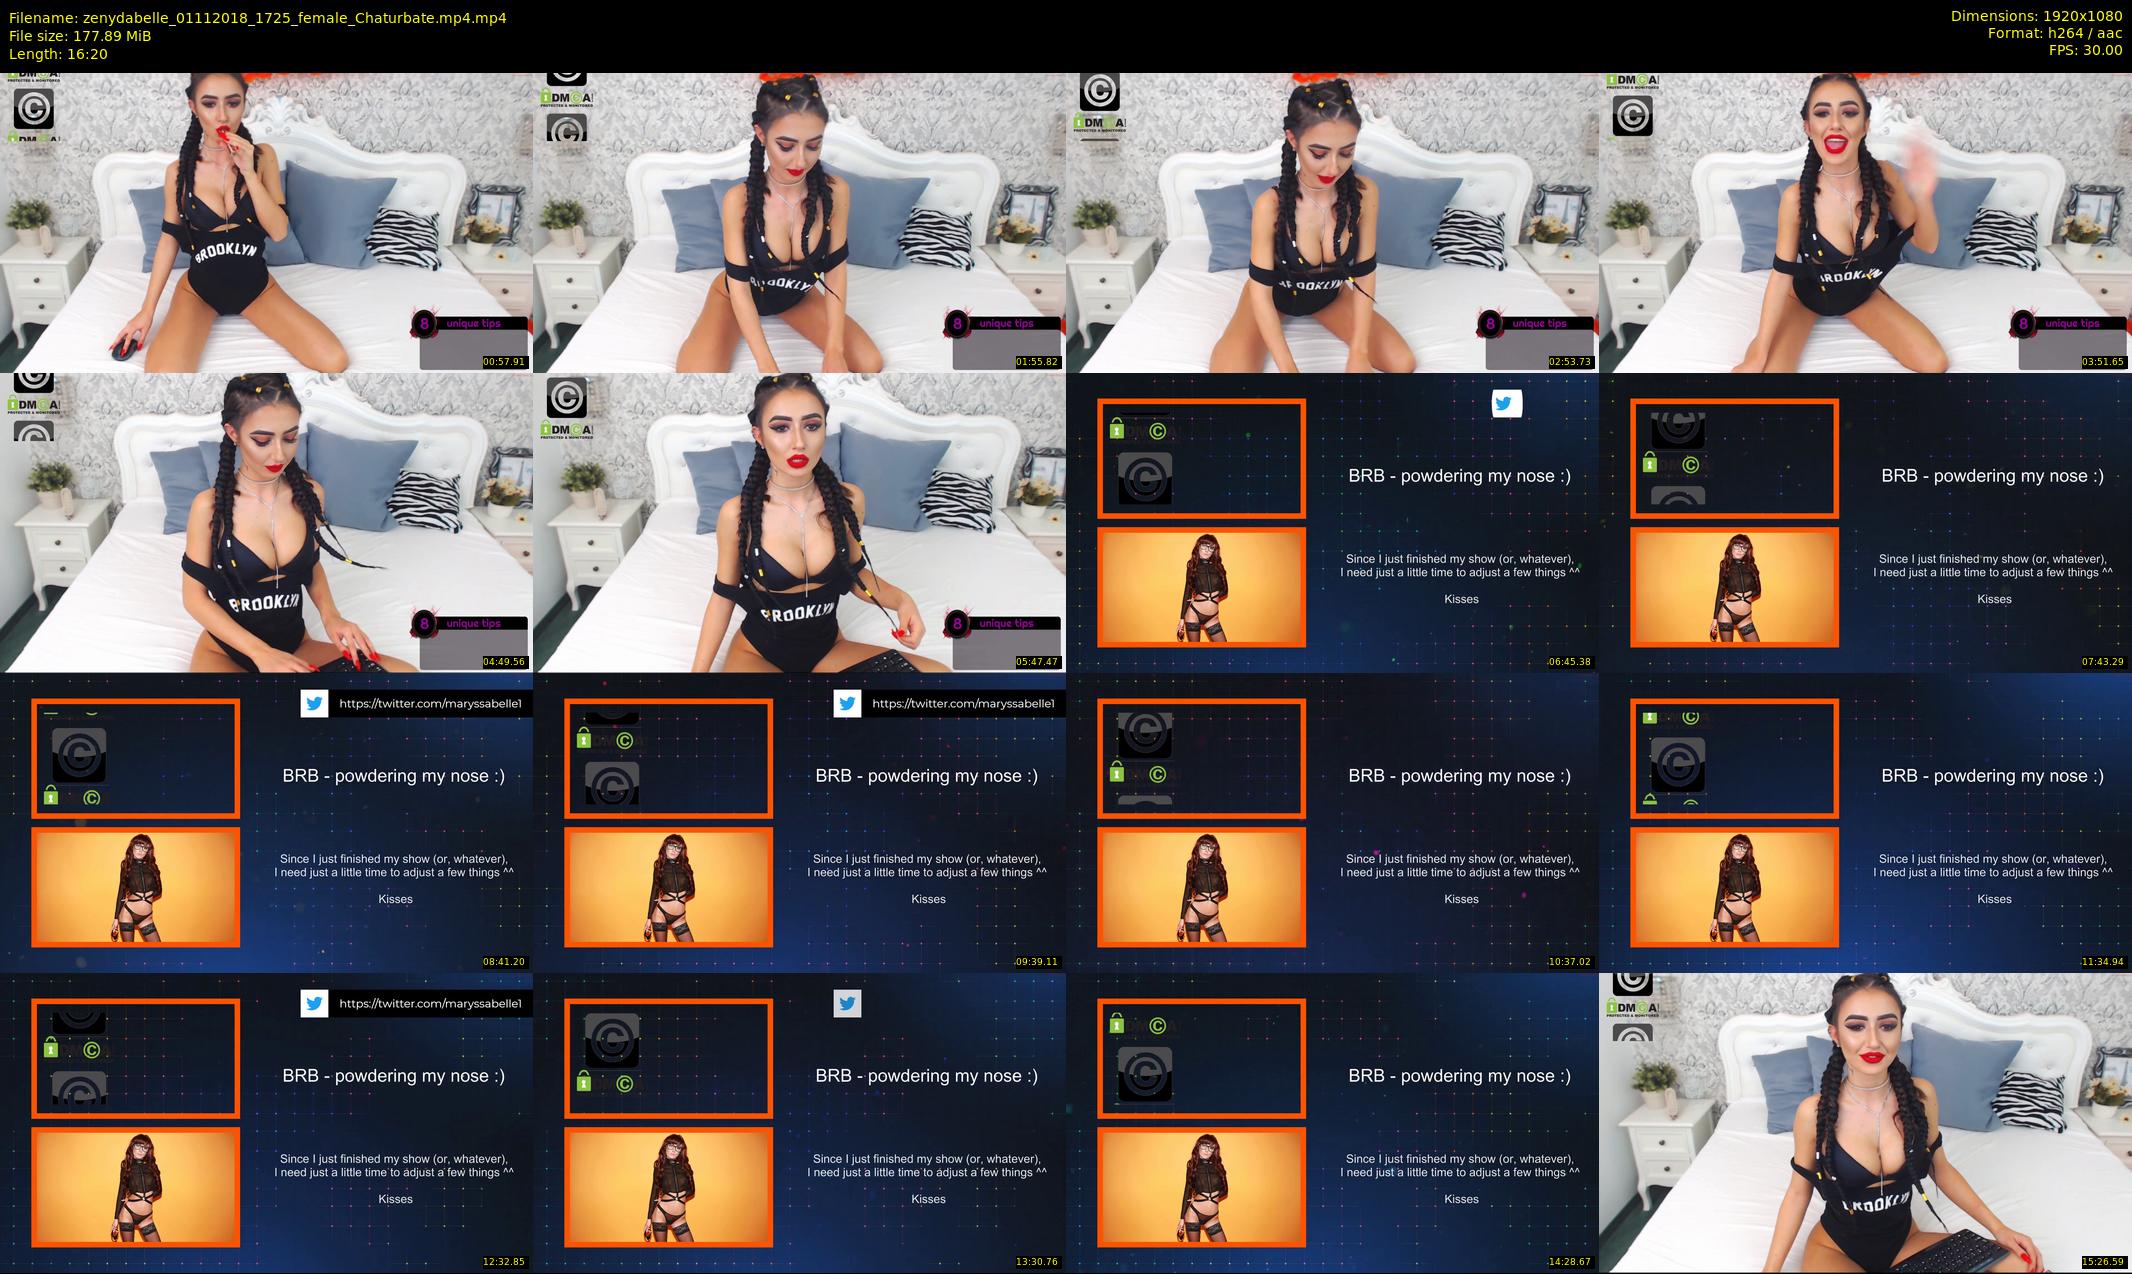The width and height of the screenshot is (2132, 1274).
Task: Click the green lock icon in the 09:39 frame
Action: (x=584, y=739)
